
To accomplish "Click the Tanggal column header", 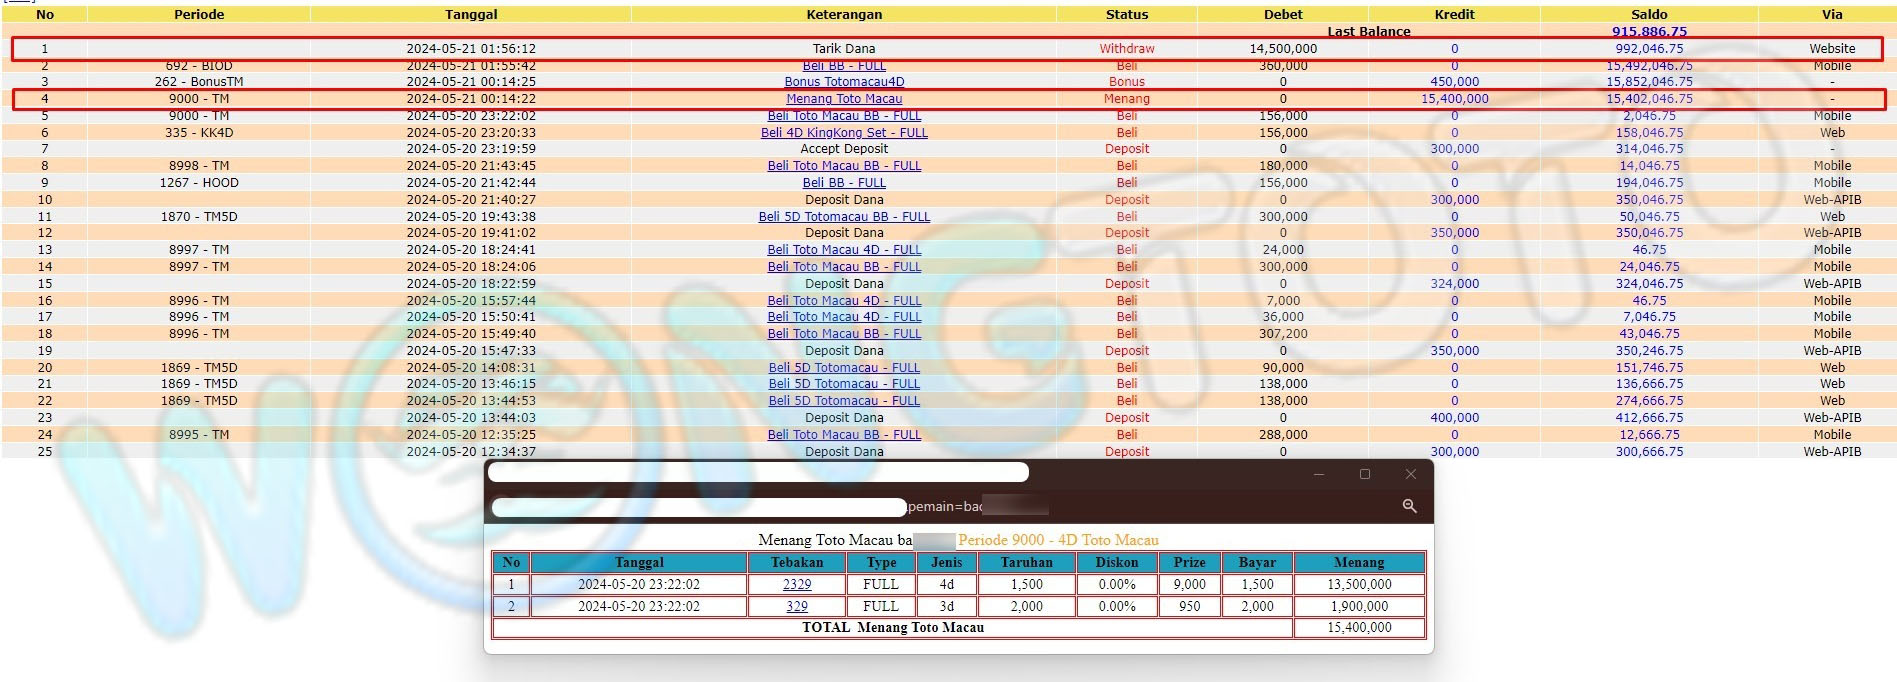I will coord(470,14).
